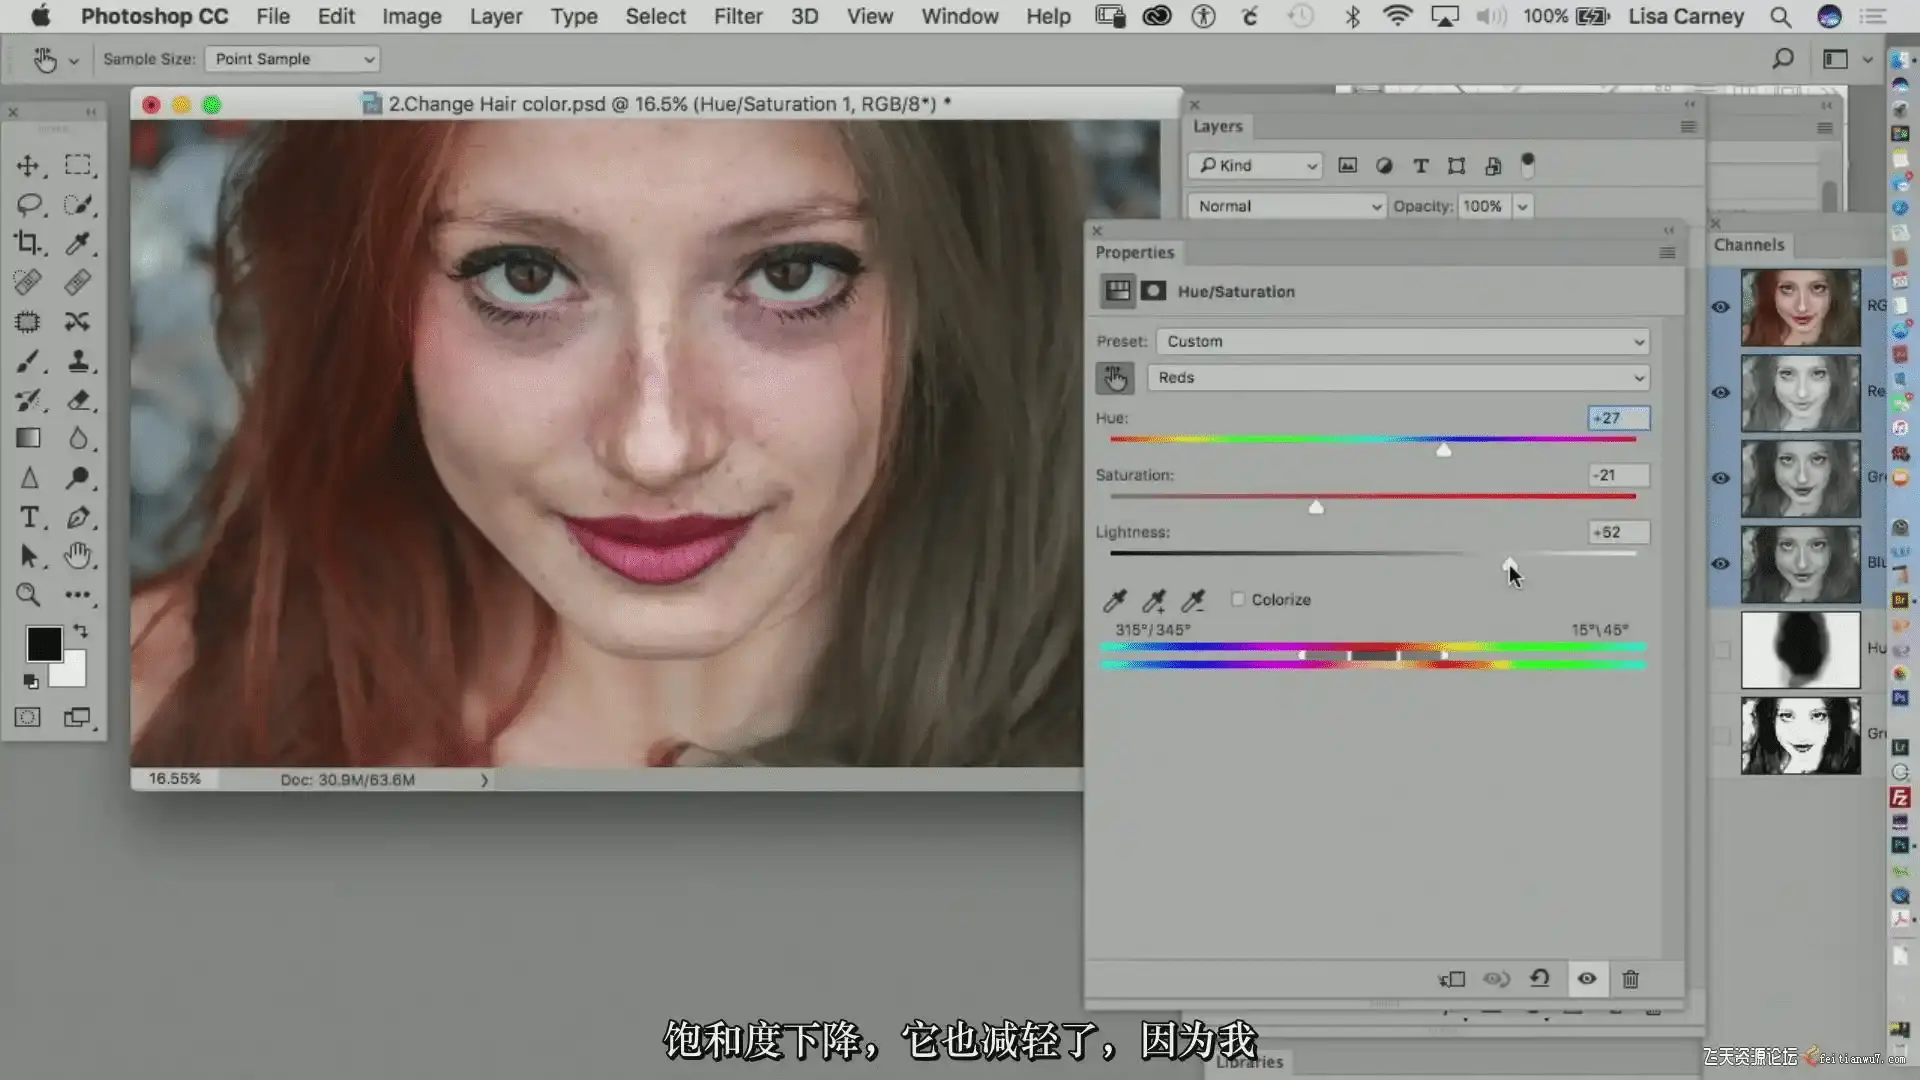Click the Saturation slider handle
The height and width of the screenshot is (1080, 1920).
coord(1316,507)
